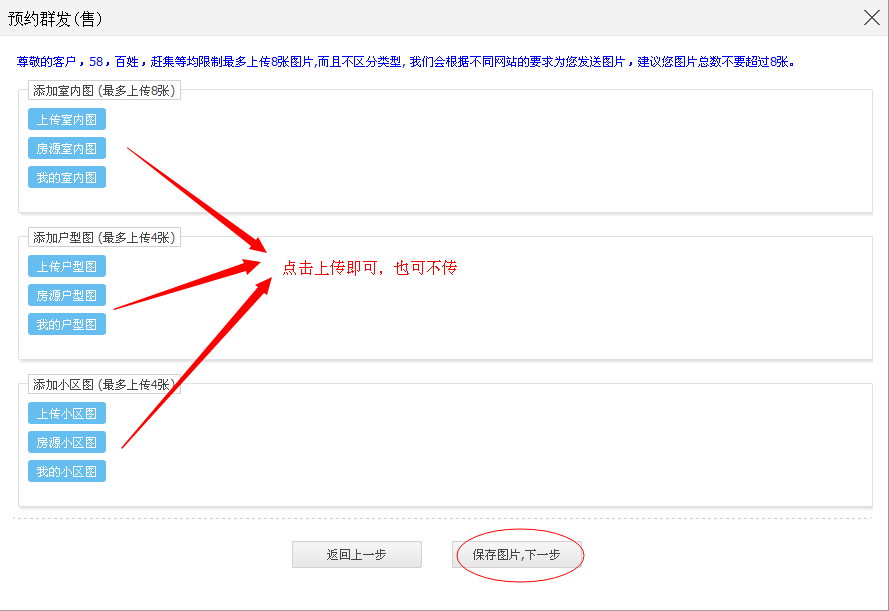Click the 上传室内图 button
The width and height of the screenshot is (889, 611).
tap(67, 120)
